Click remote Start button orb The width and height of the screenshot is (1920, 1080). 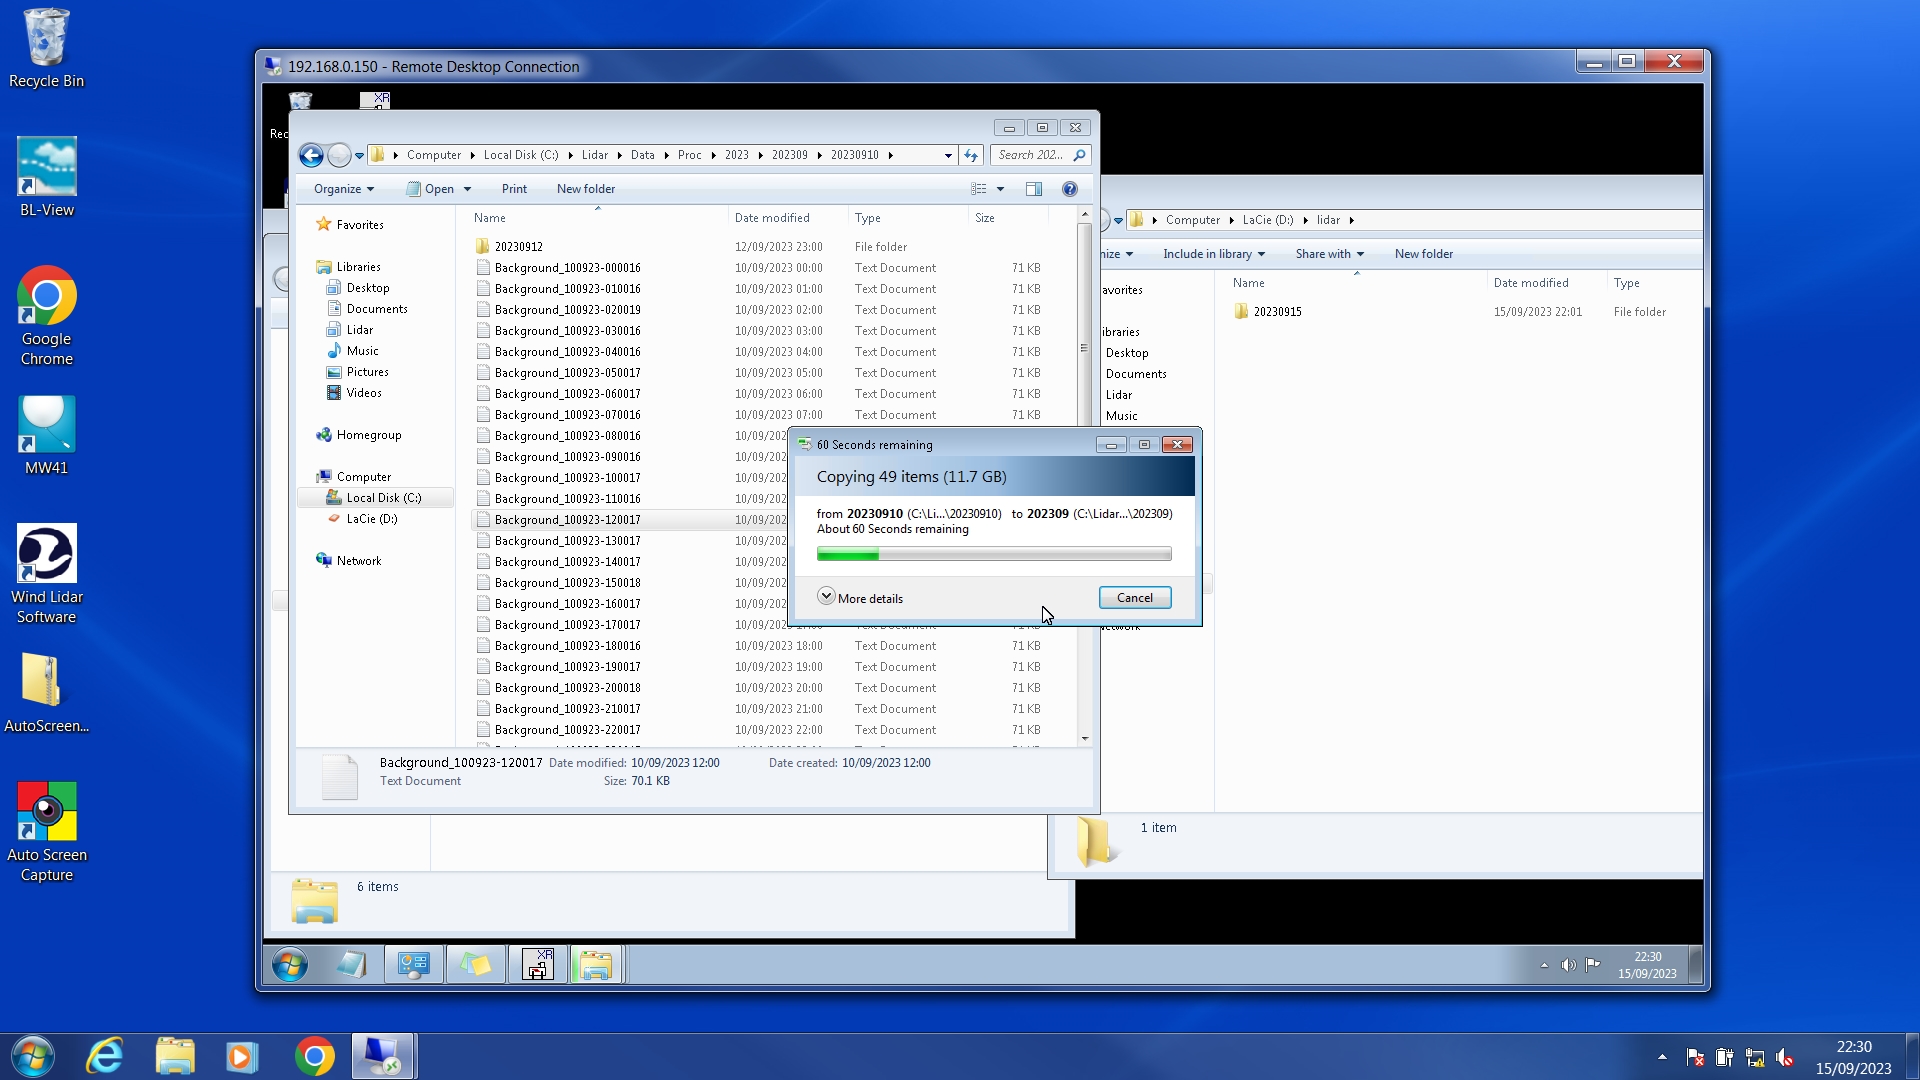[290, 965]
